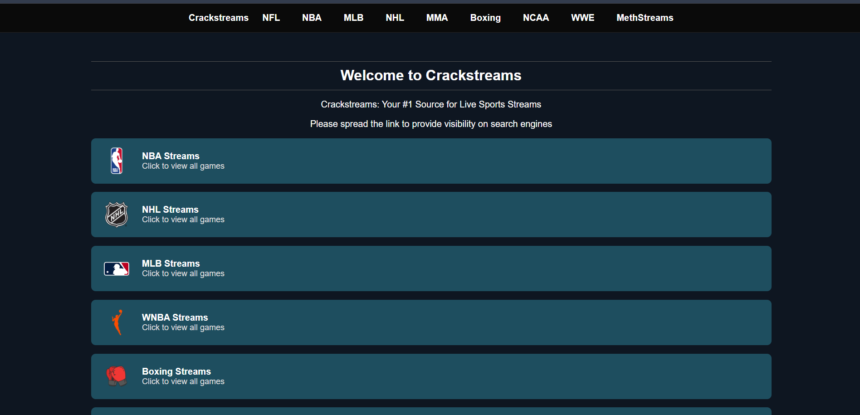
Task: Click the MLB logo icon
Action: 116,269
